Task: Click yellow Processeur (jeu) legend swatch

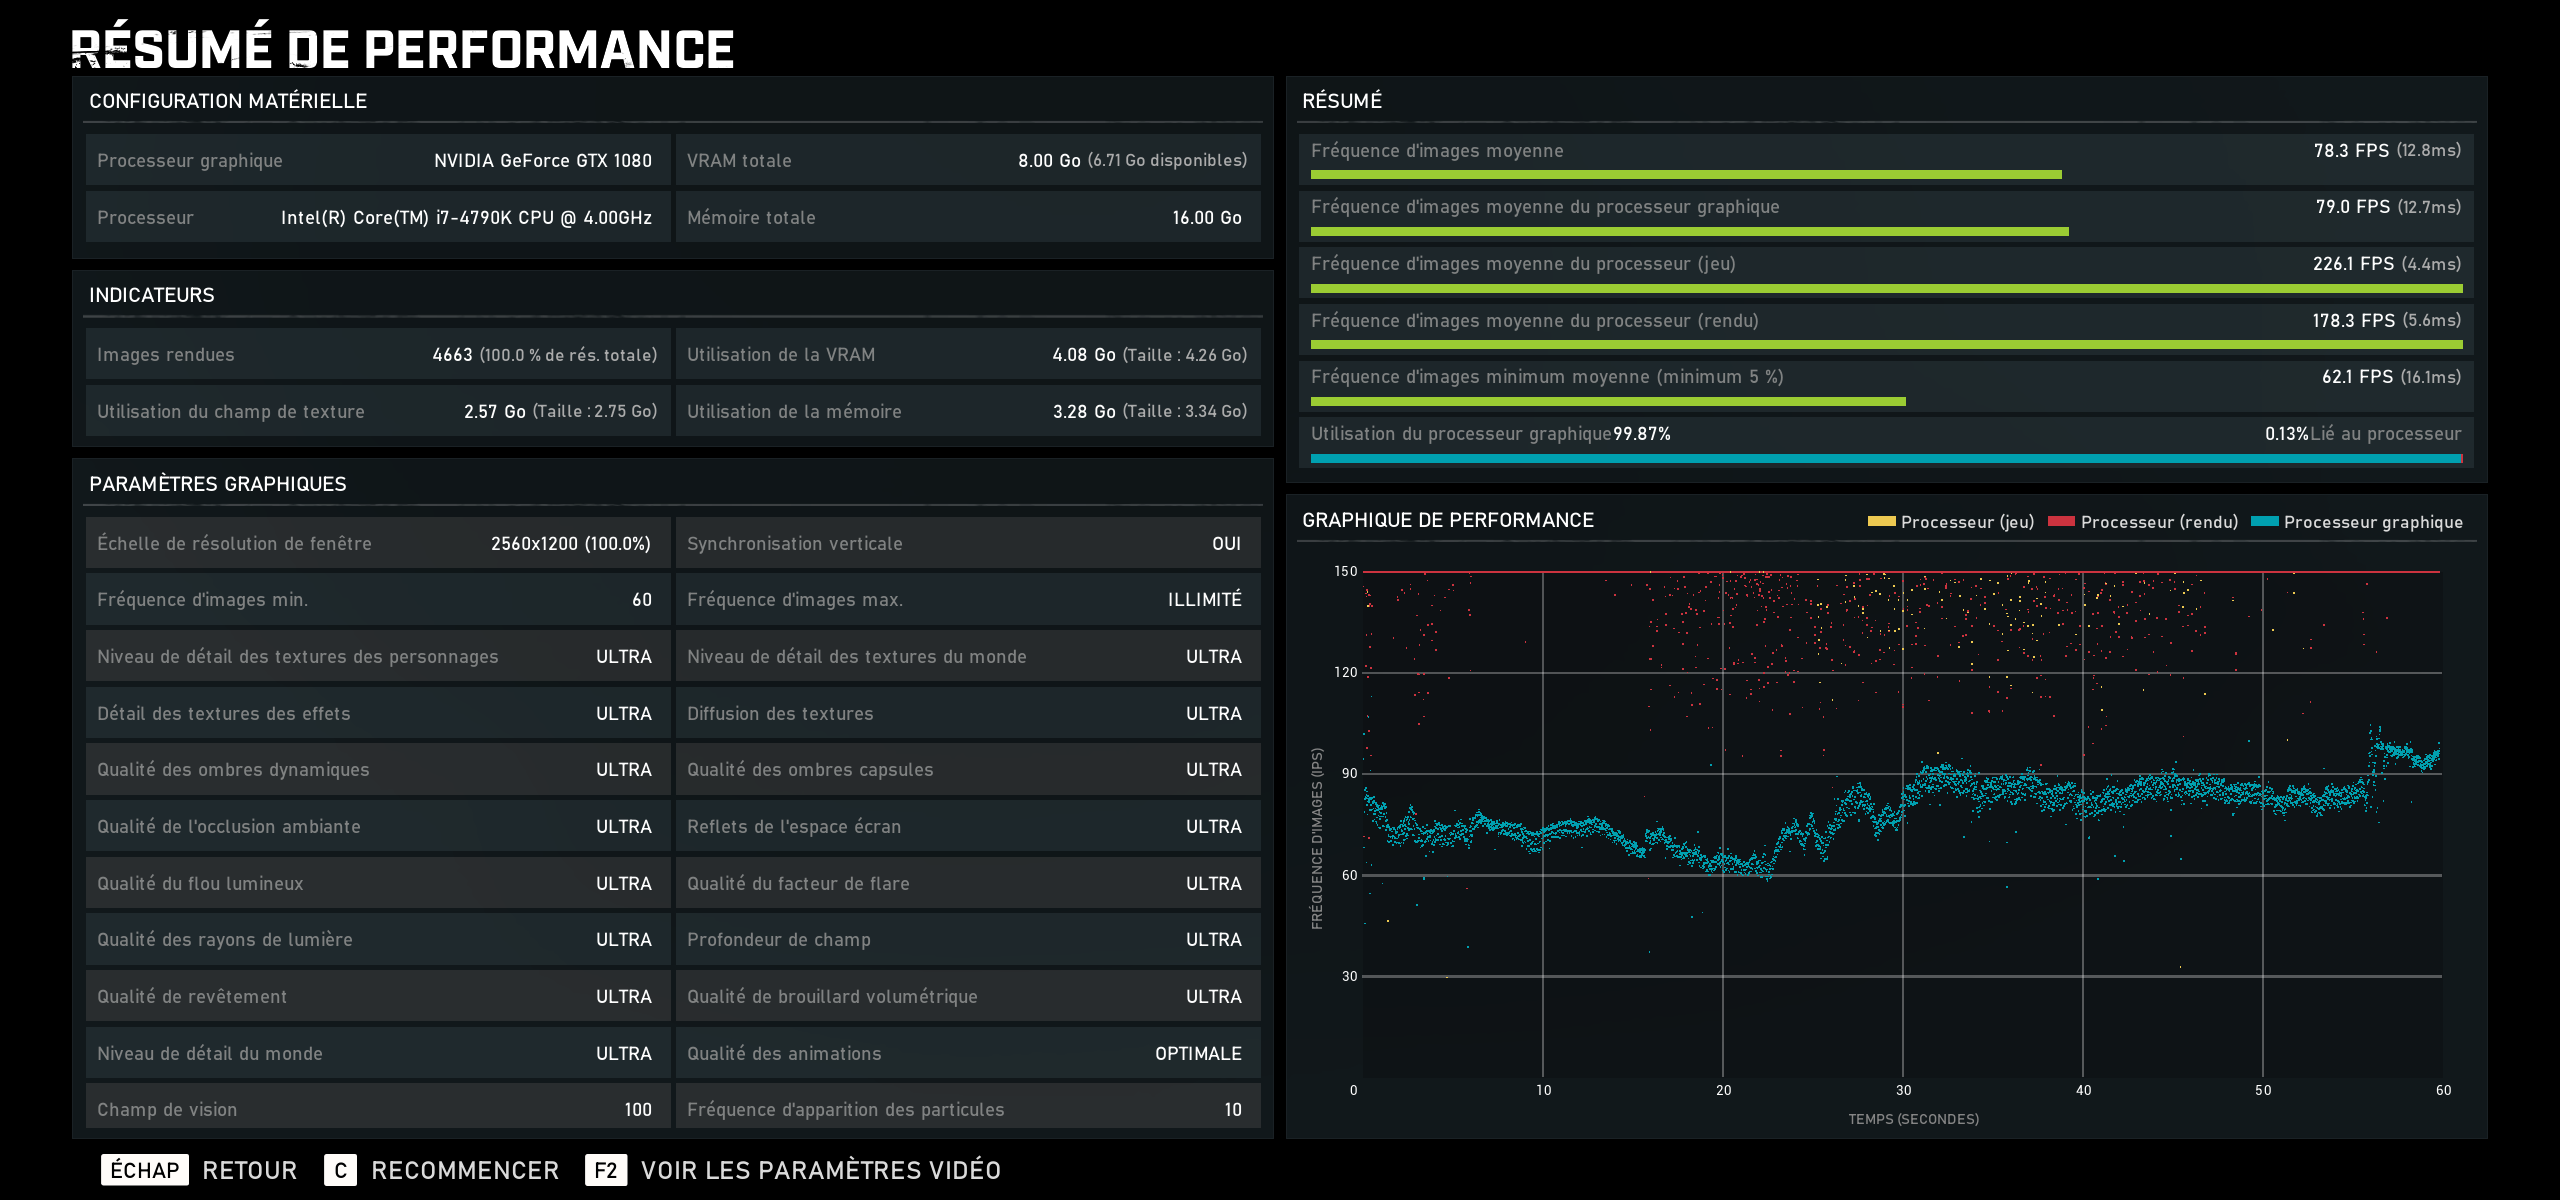Action: click(x=1881, y=522)
